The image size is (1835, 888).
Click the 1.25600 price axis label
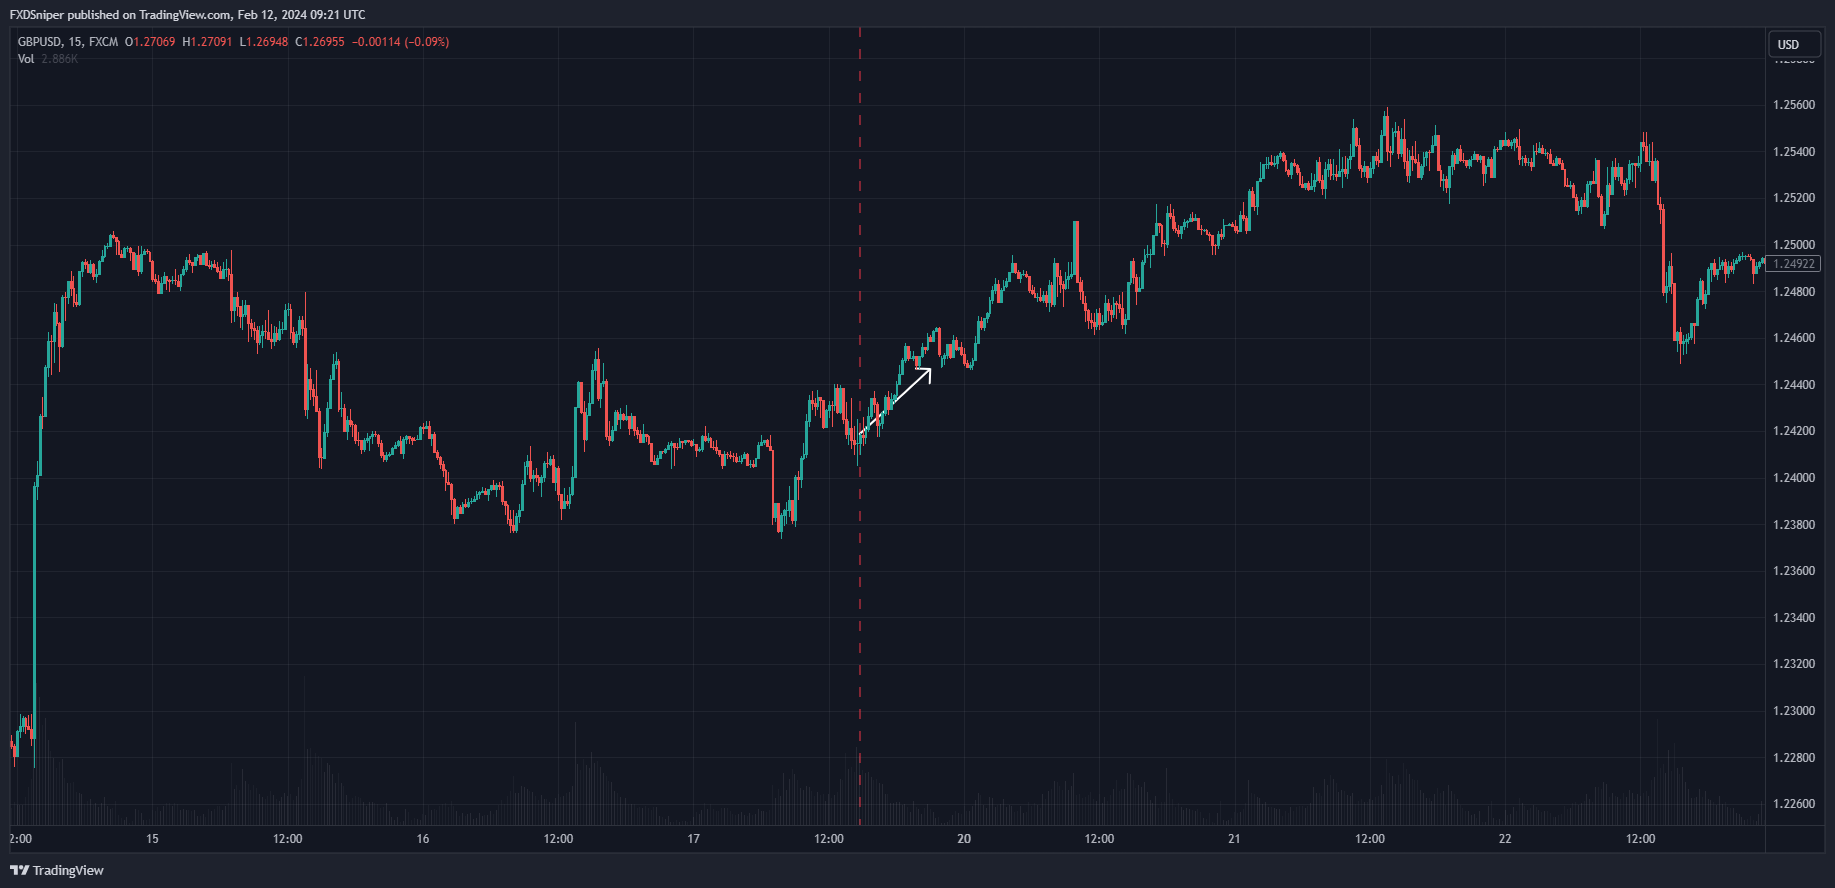coord(1794,105)
